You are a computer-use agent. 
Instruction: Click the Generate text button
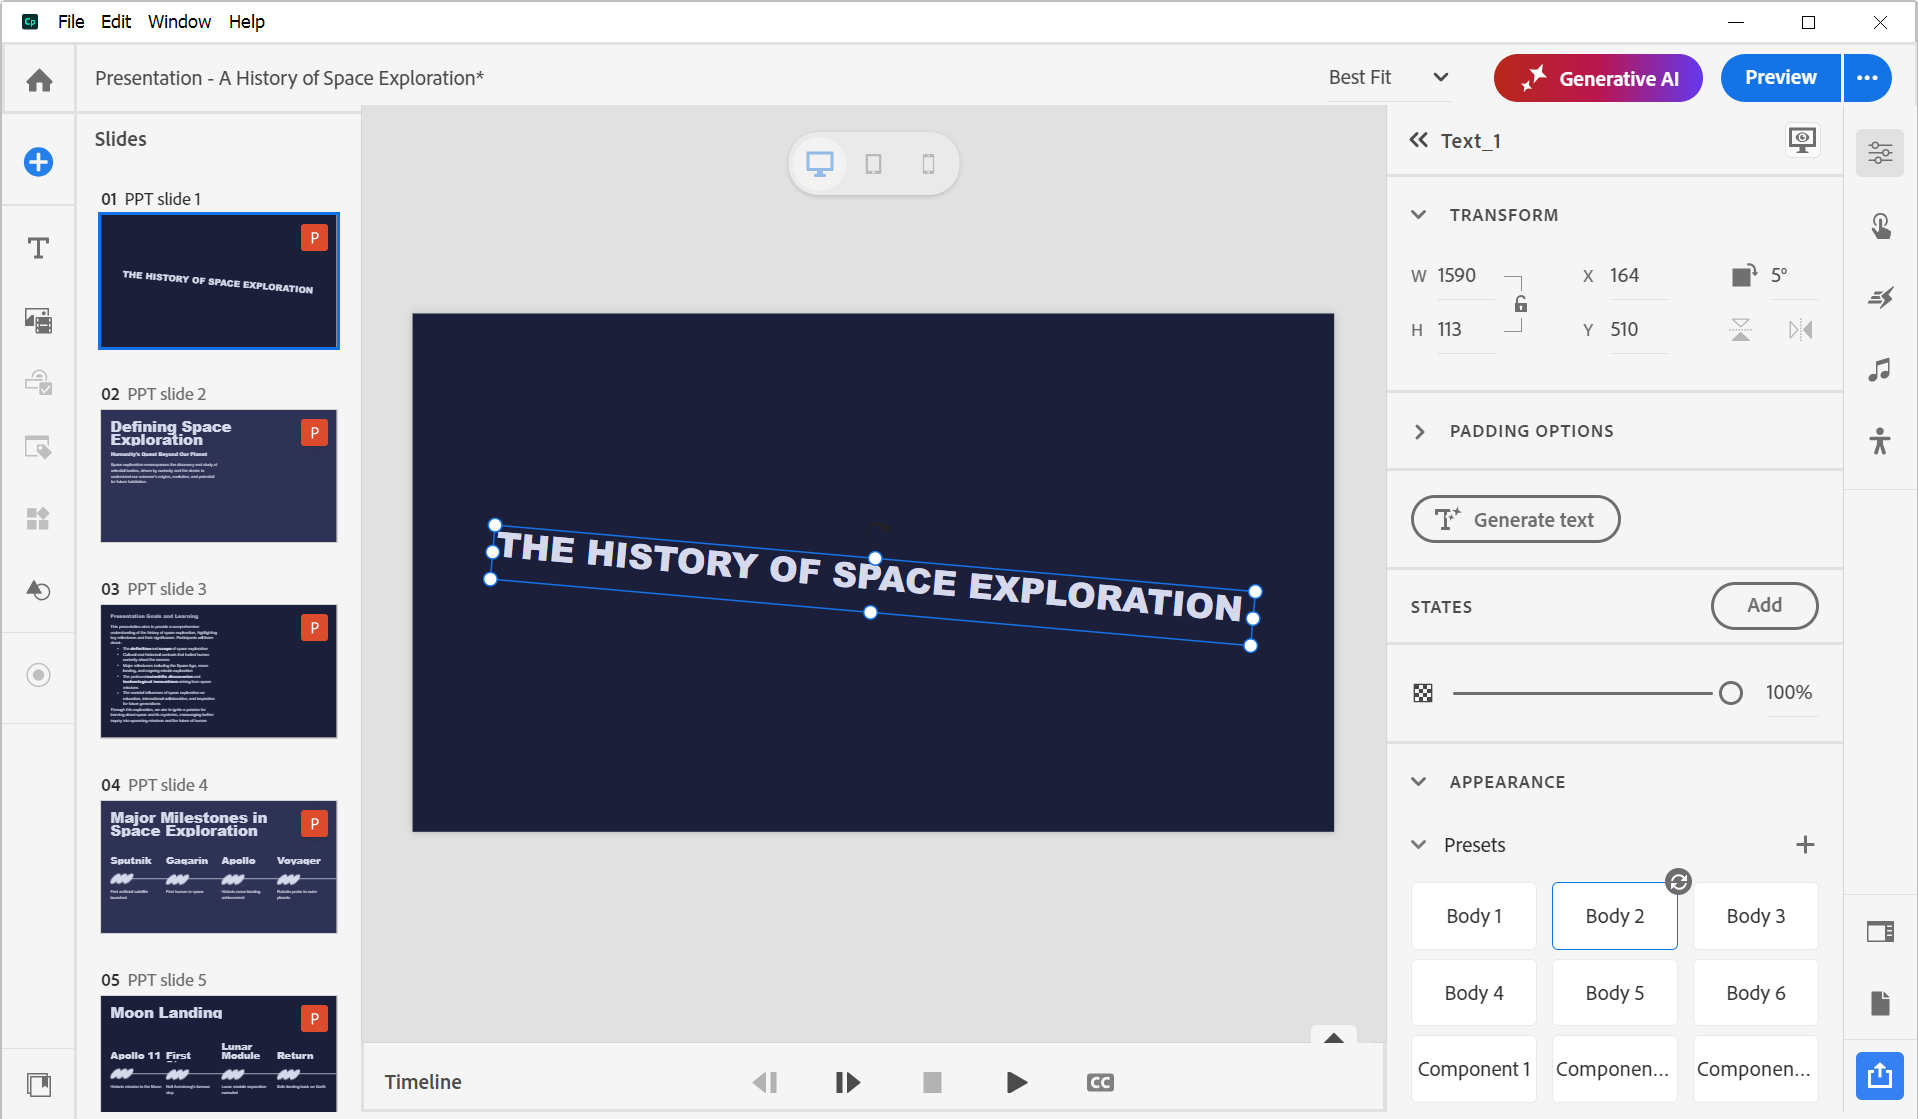[1515, 520]
